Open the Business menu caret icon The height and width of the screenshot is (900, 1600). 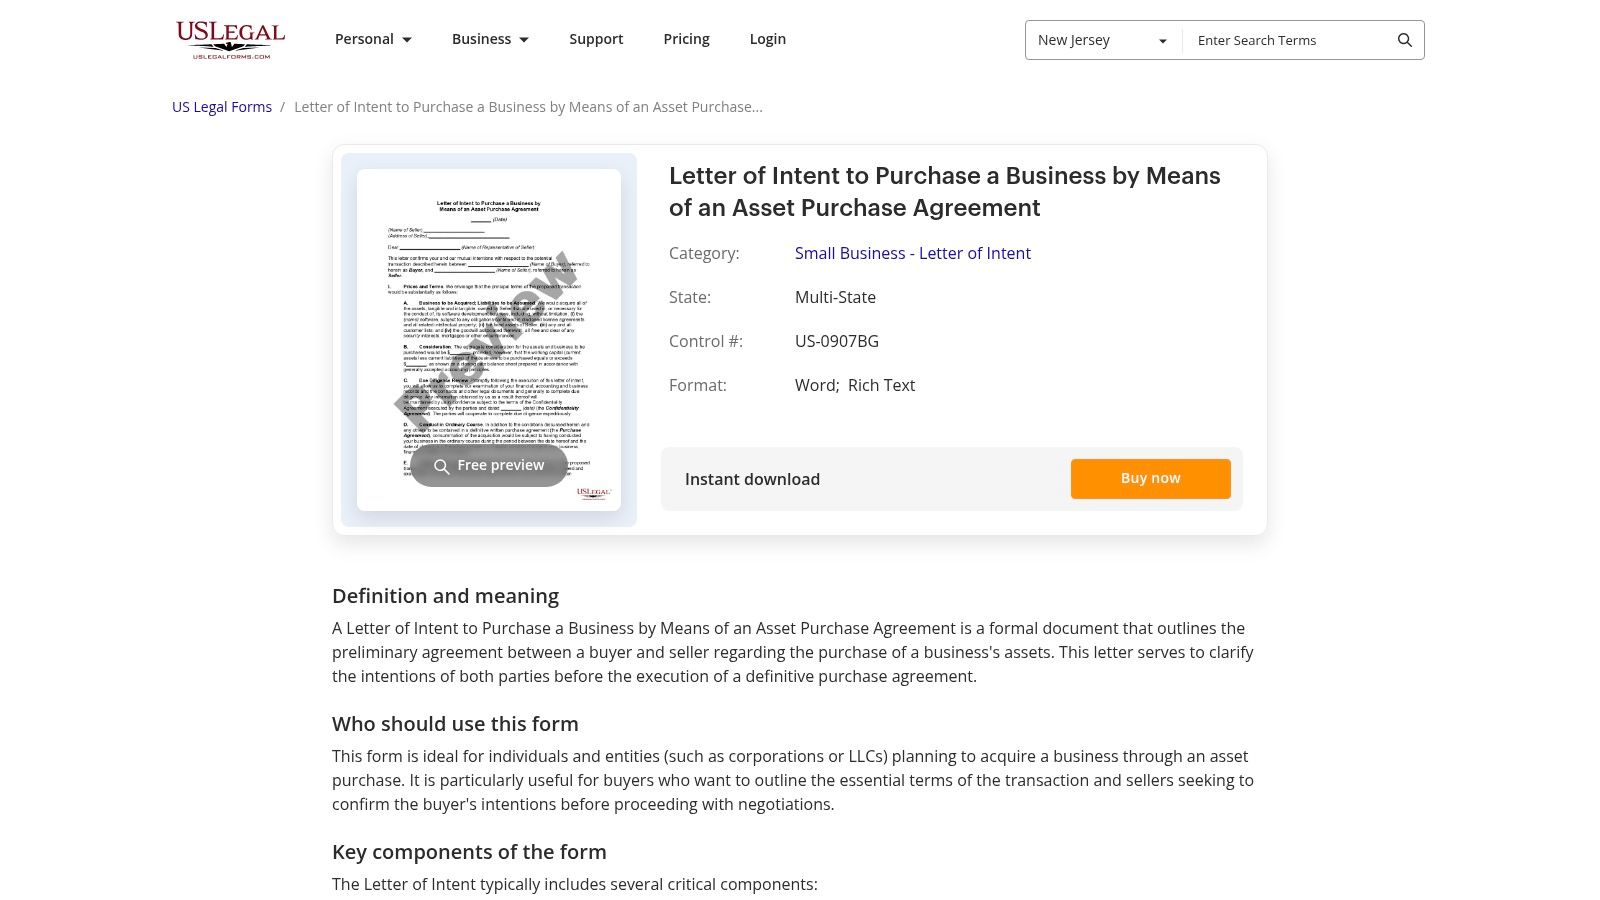coord(524,39)
